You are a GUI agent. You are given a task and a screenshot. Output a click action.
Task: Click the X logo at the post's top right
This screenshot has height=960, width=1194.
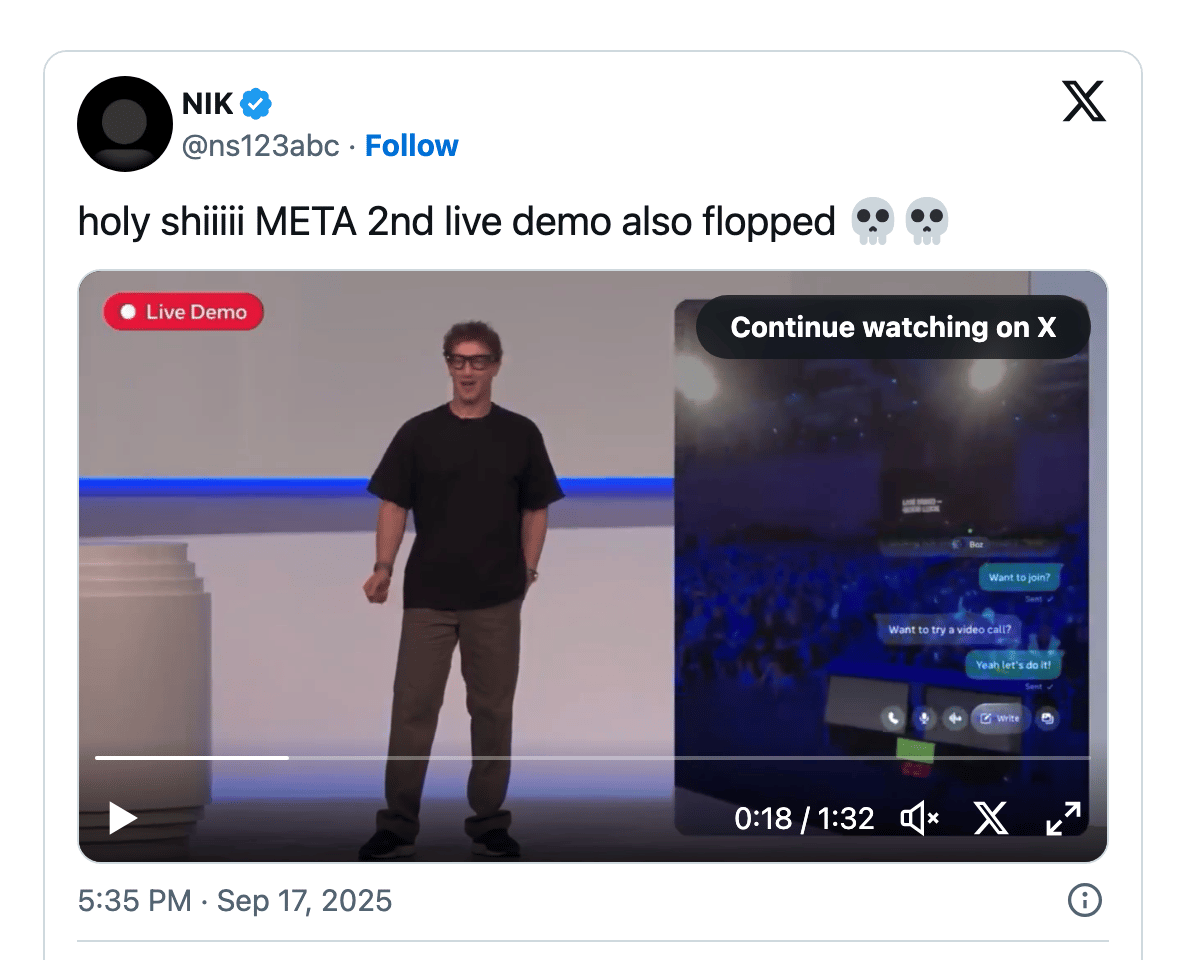1084,101
